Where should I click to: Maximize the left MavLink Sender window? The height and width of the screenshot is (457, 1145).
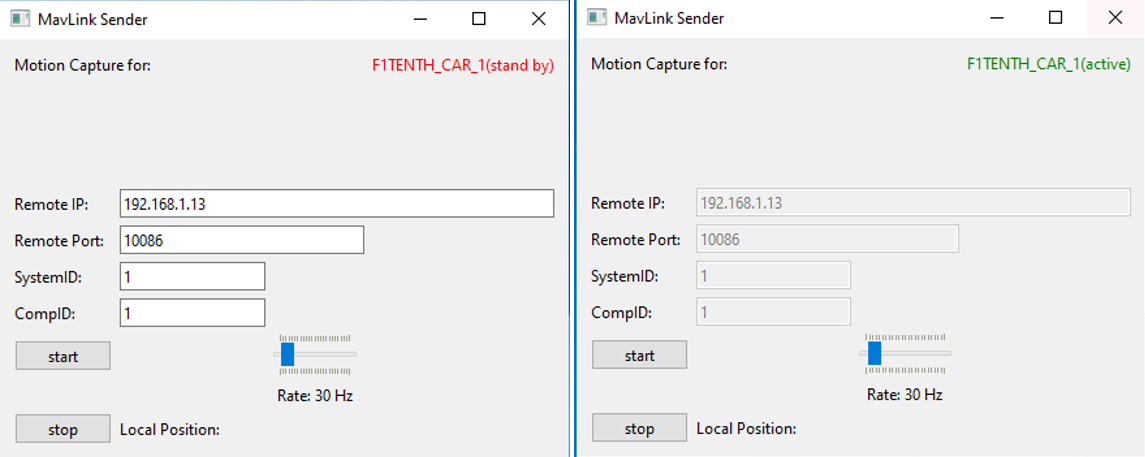[479, 18]
